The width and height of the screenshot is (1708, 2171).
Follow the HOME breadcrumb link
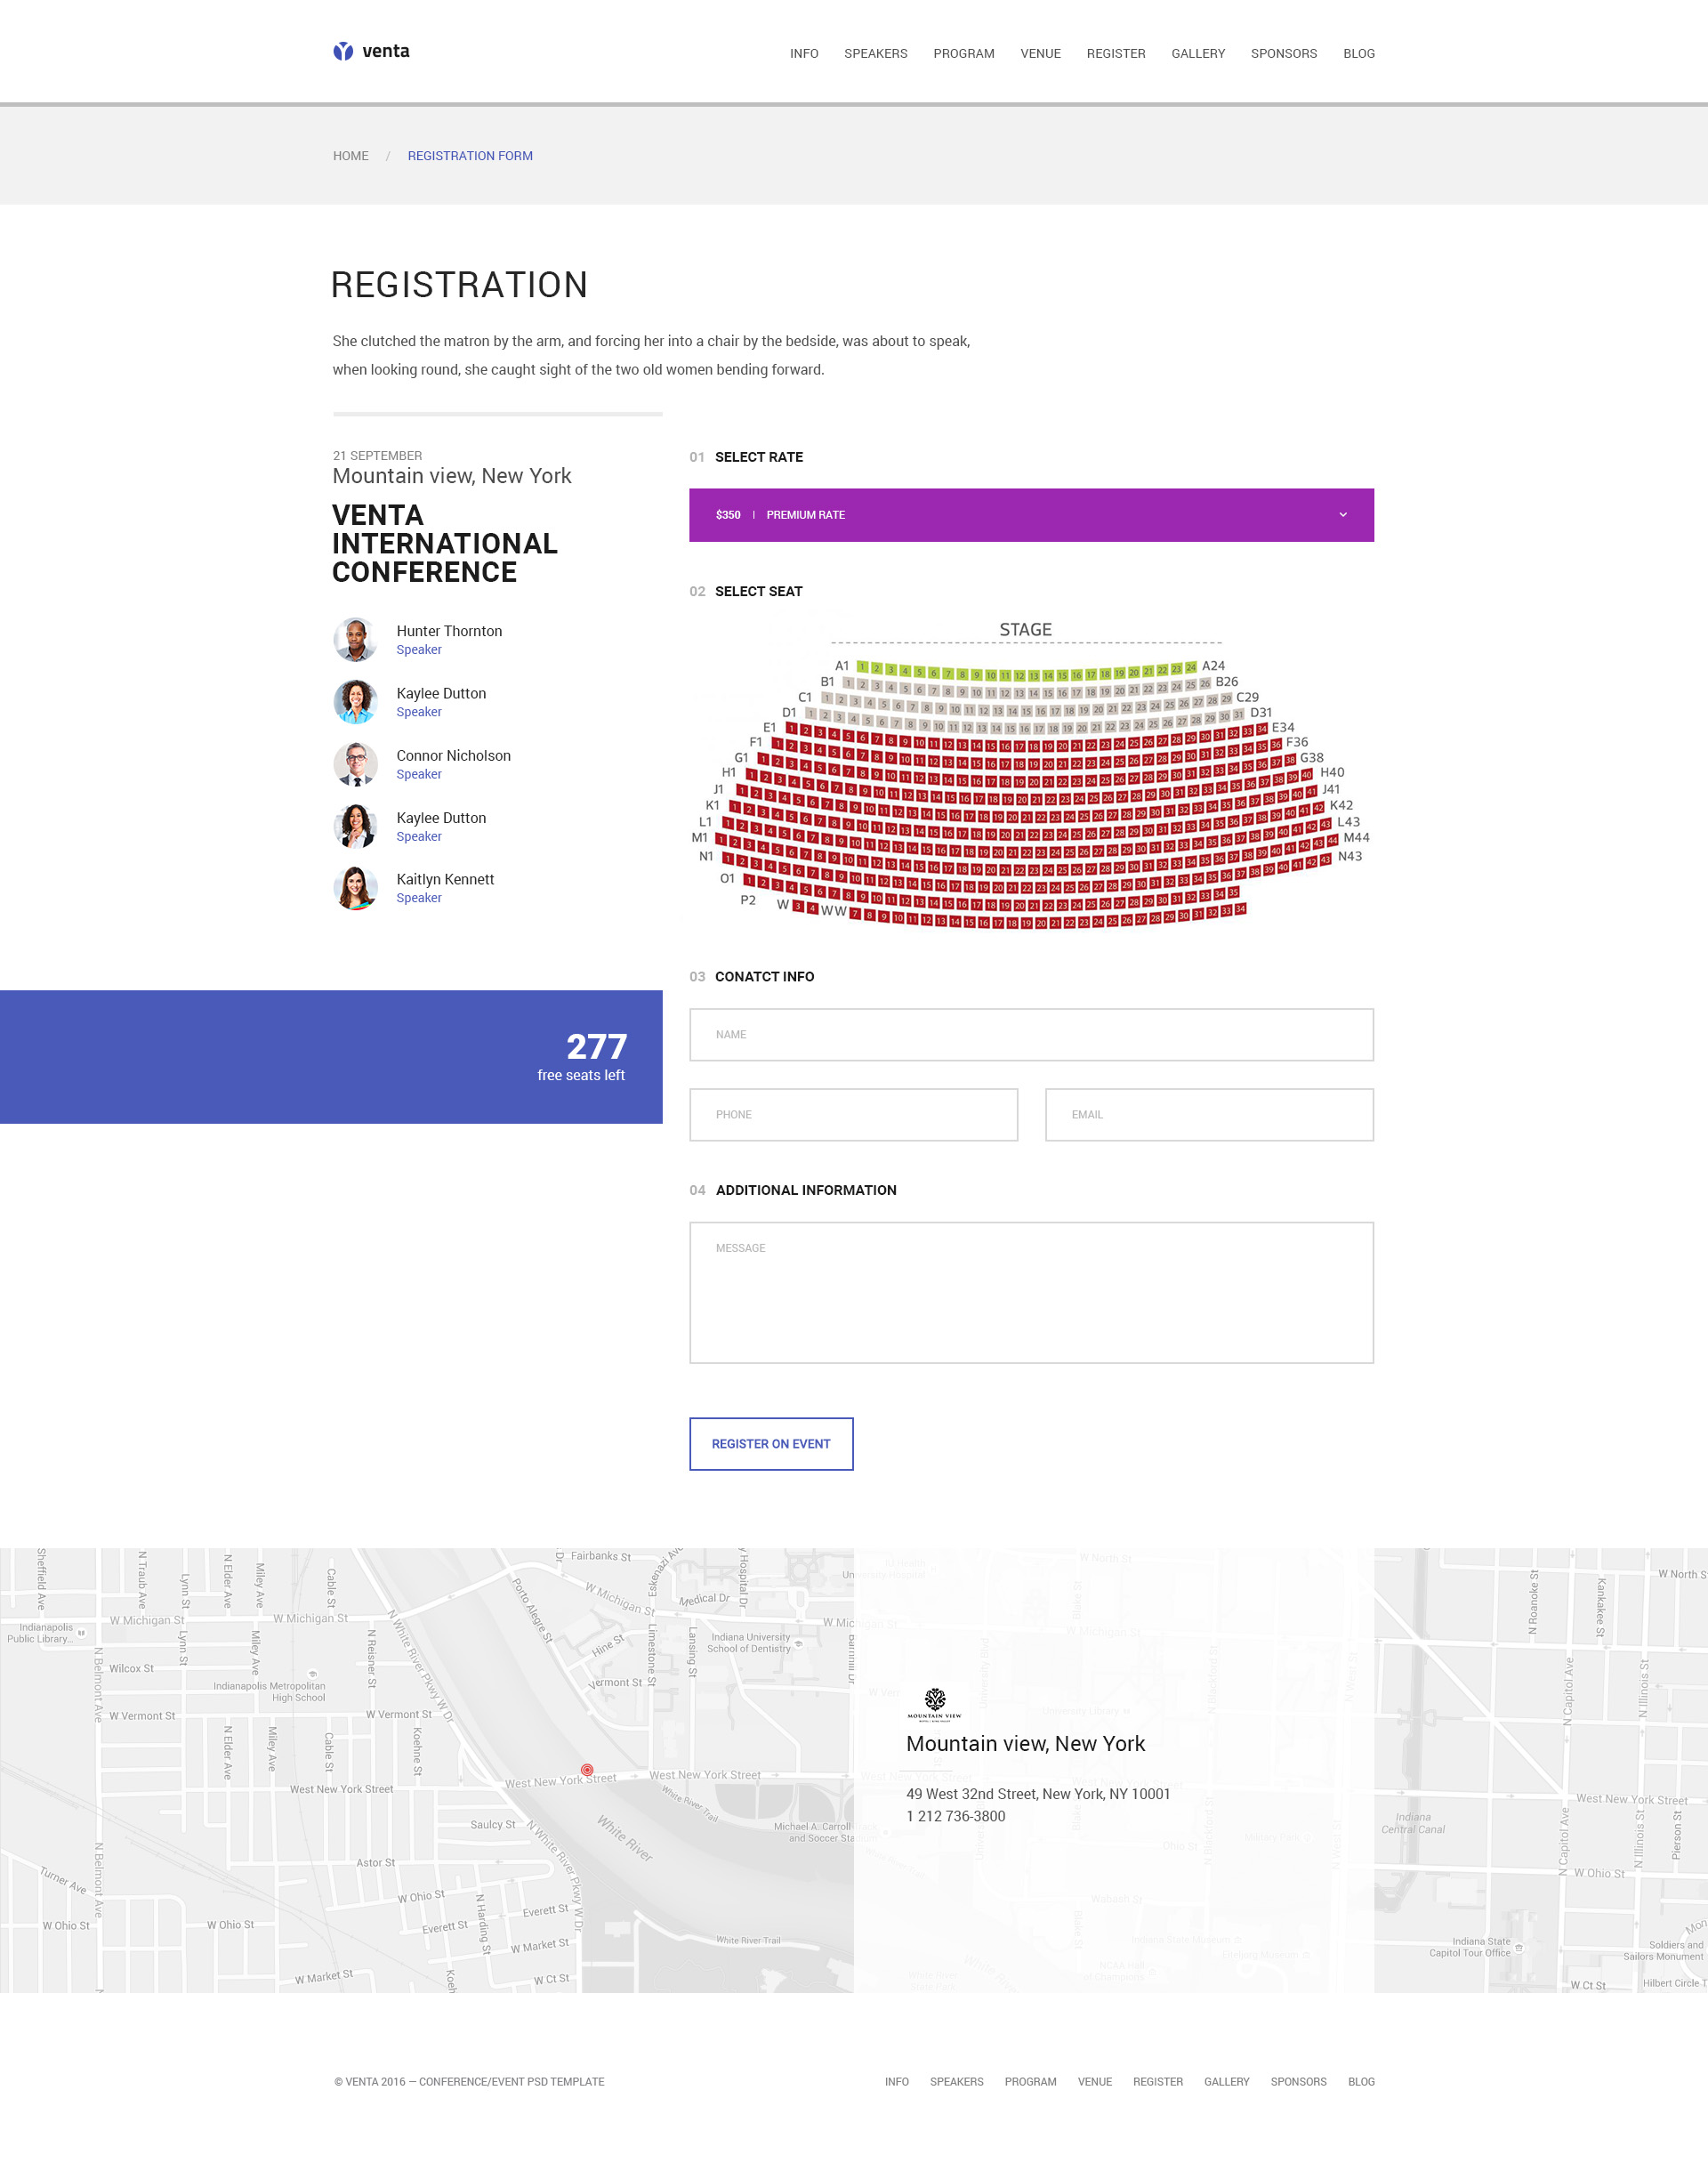351,156
